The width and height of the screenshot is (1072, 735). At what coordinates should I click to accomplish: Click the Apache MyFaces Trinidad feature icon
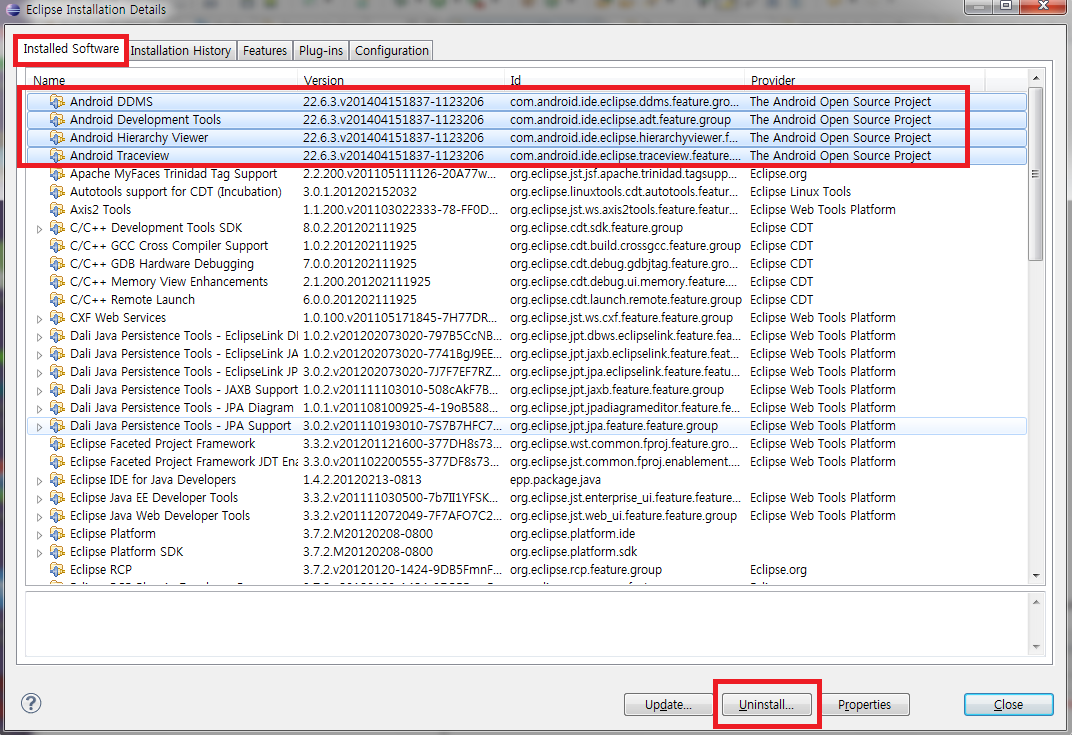(58, 173)
